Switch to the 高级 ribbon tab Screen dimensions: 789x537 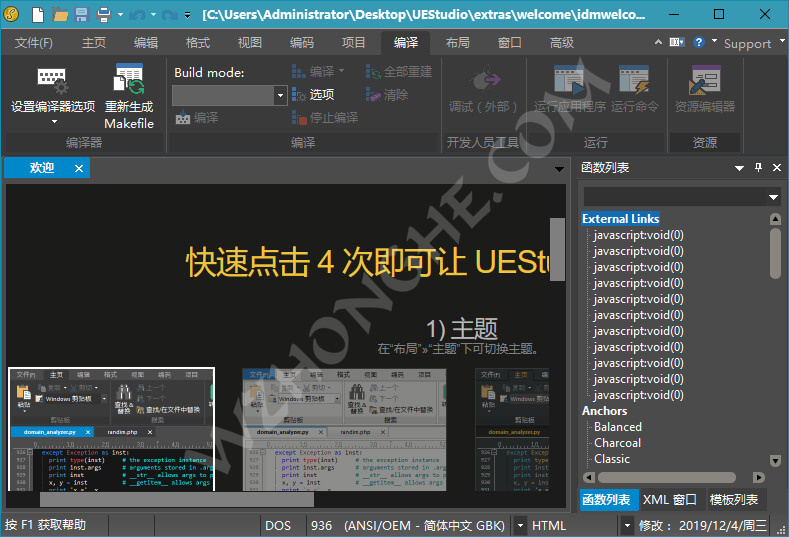pyautogui.click(x=562, y=43)
